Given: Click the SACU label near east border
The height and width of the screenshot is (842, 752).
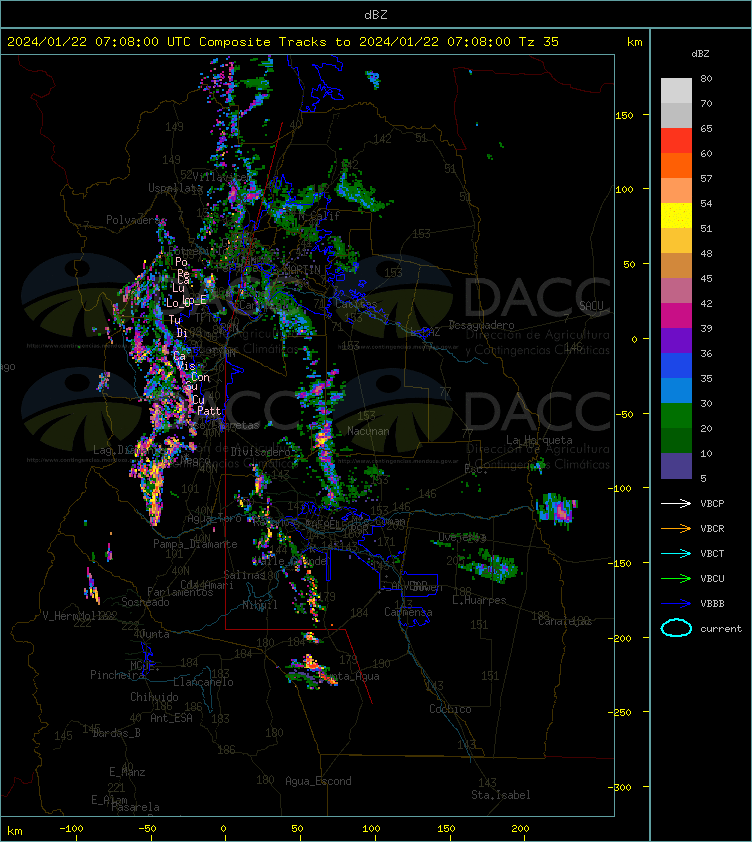Looking at the screenshot, I should pos(591,306).
